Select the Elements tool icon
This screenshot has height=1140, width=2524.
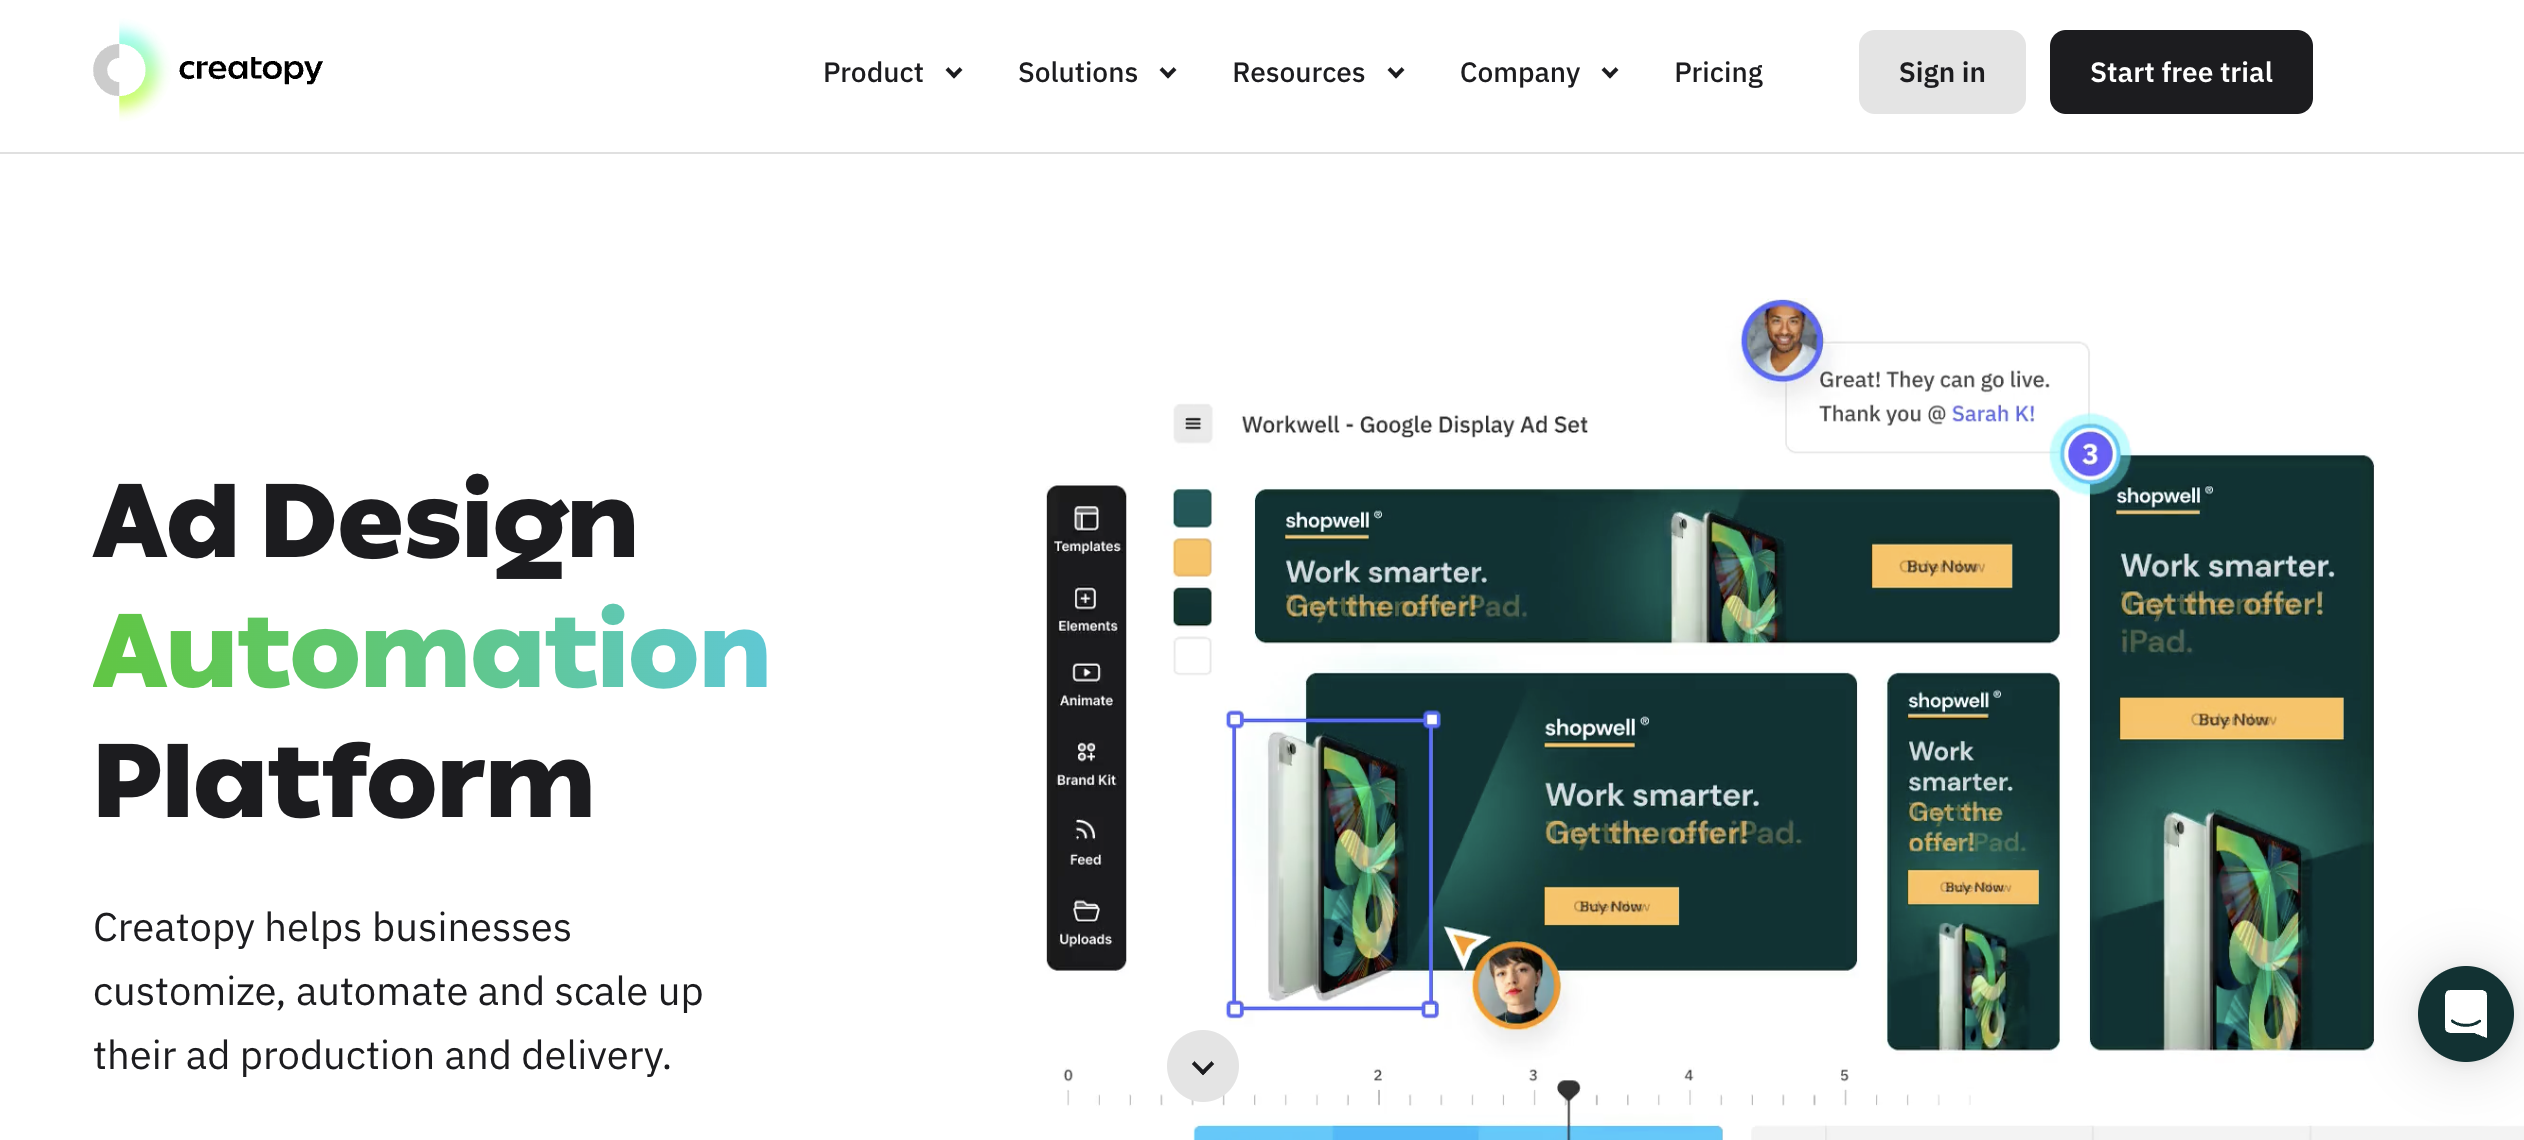coord(1086,609)
